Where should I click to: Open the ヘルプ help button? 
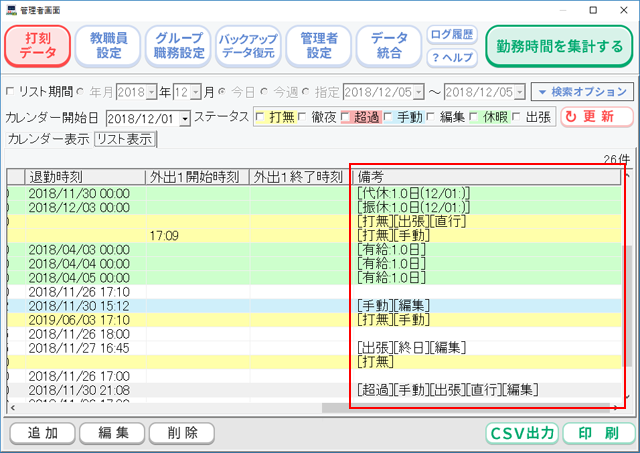[x=452, y=58]
